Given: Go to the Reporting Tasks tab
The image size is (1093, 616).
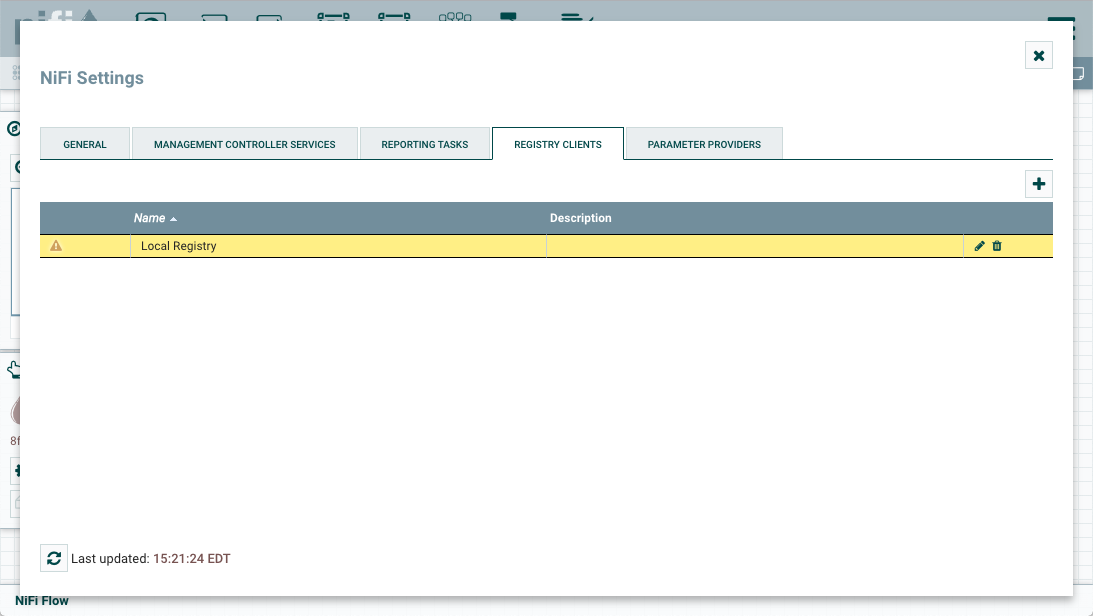Looking at the screenshot, I should click(425, 144).
